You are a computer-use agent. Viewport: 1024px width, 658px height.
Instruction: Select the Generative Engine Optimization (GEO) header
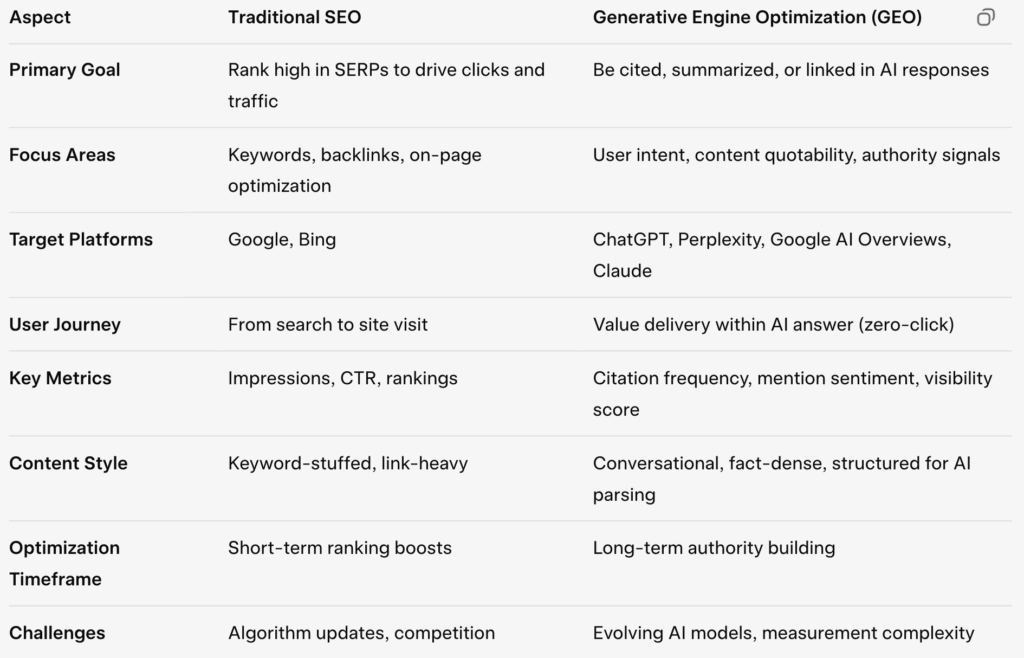click(x=757, y=18)
